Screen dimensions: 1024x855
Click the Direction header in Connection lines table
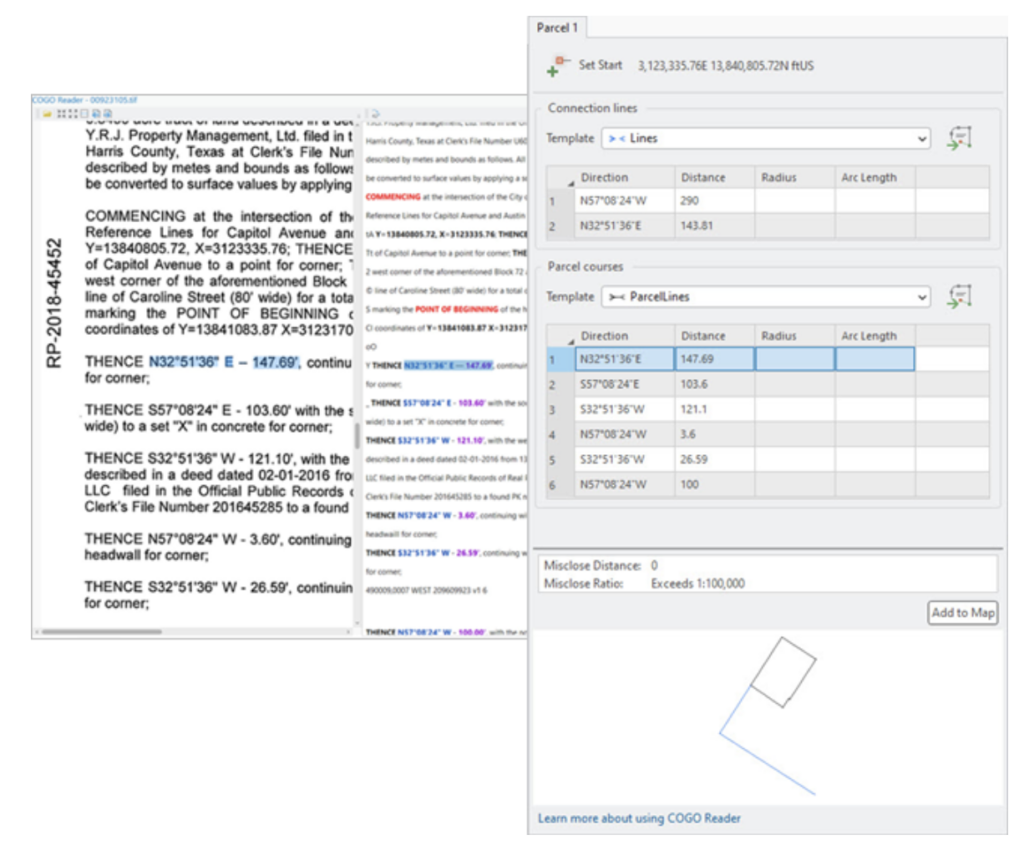pos(624,178)
